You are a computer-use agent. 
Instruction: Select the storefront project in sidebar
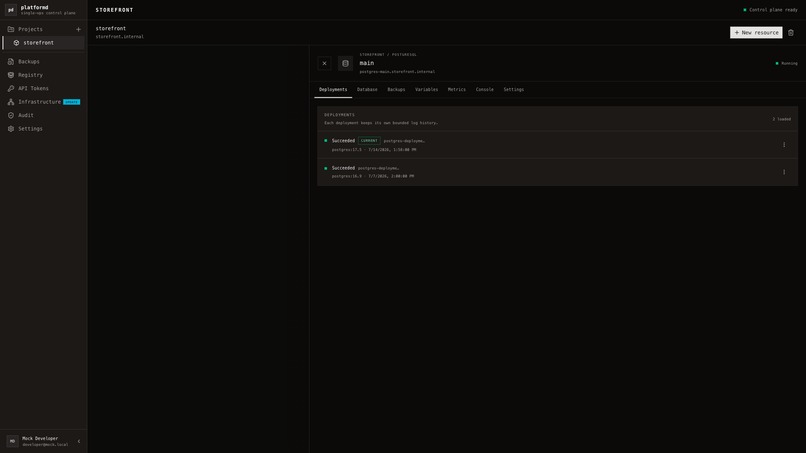point(44,43)
